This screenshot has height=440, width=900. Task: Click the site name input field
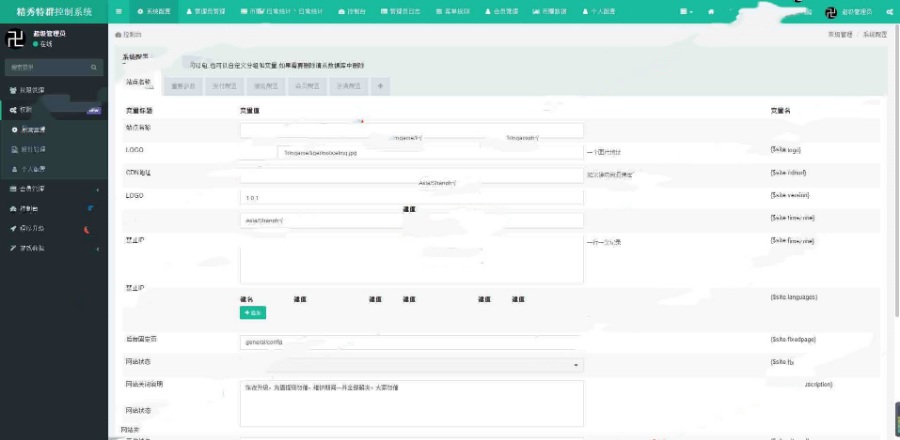pos(411,130)
